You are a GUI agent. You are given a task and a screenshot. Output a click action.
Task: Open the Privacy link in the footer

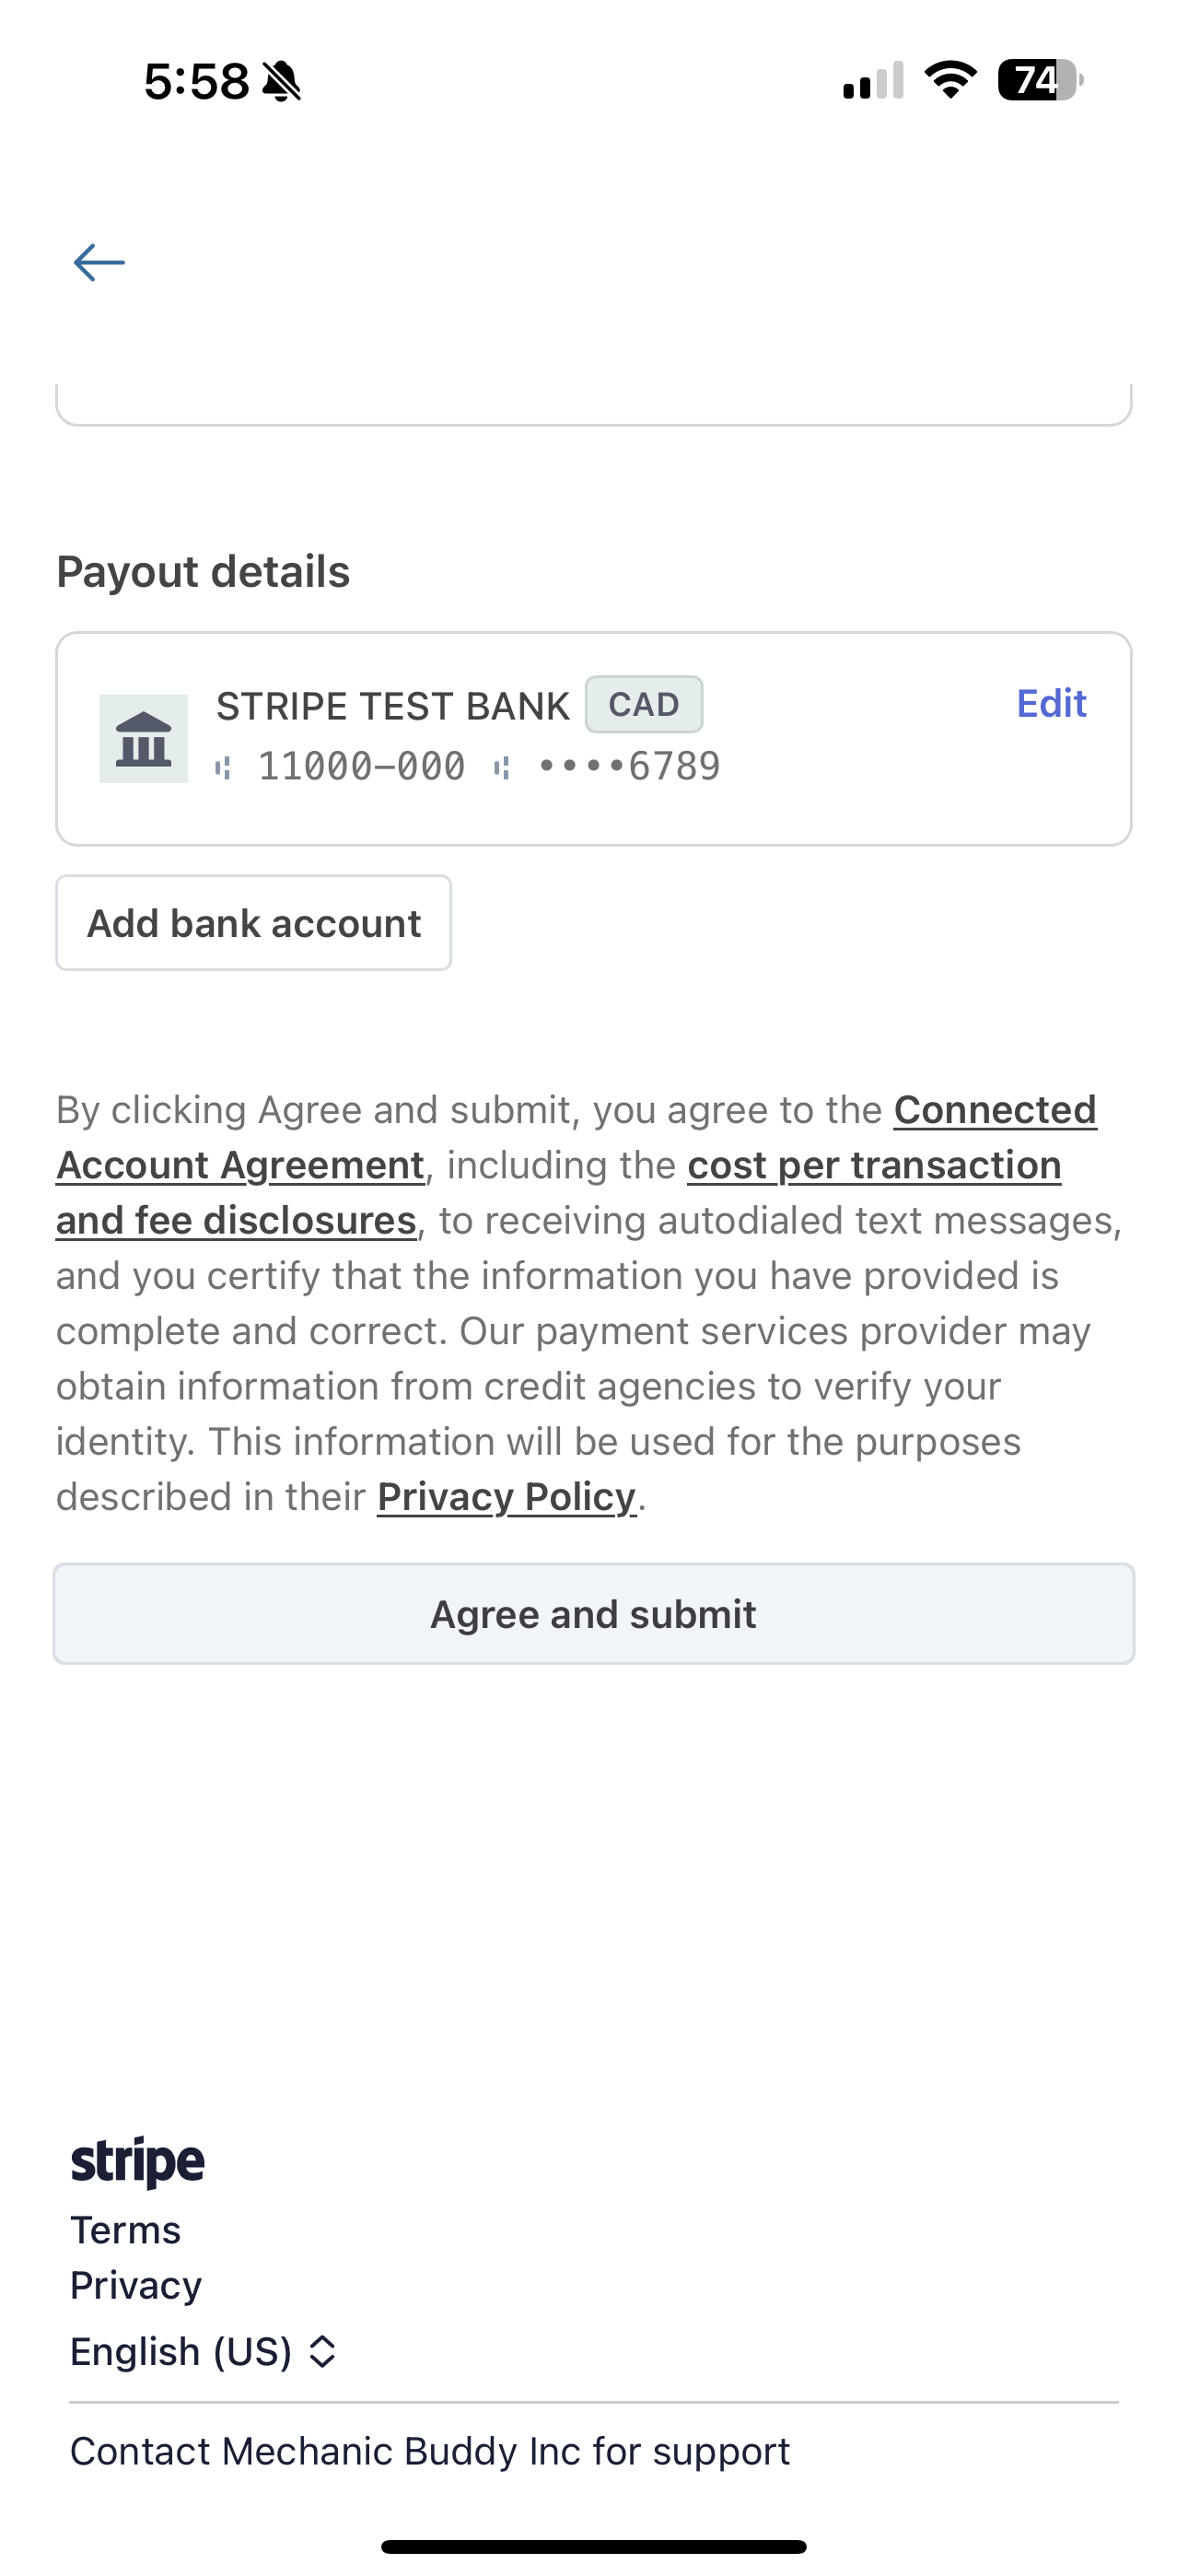[x=136, y=2286]
